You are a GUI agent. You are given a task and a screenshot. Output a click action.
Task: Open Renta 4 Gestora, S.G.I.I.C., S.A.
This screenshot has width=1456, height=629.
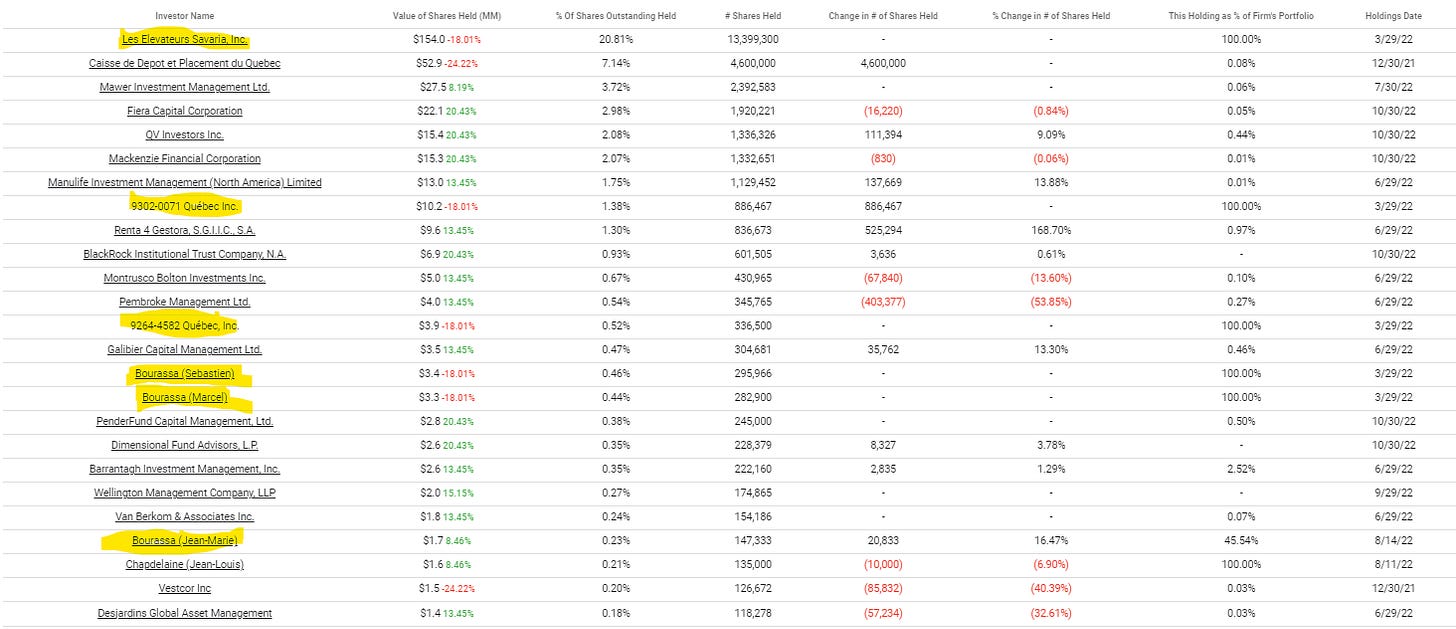[x=184, y=230]
